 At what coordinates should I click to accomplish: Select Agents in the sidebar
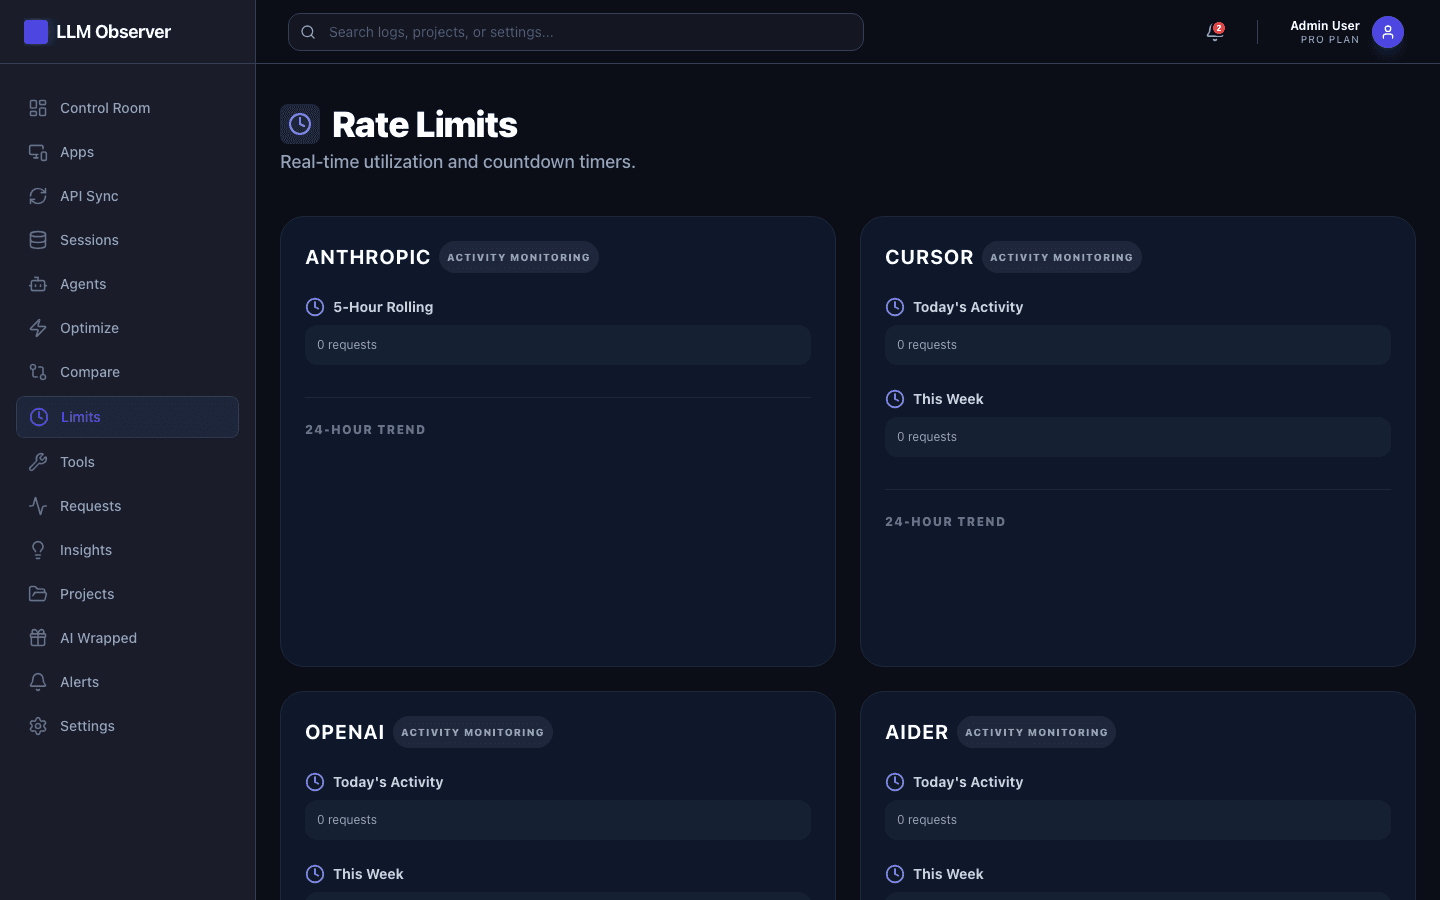tap(127, 284)
